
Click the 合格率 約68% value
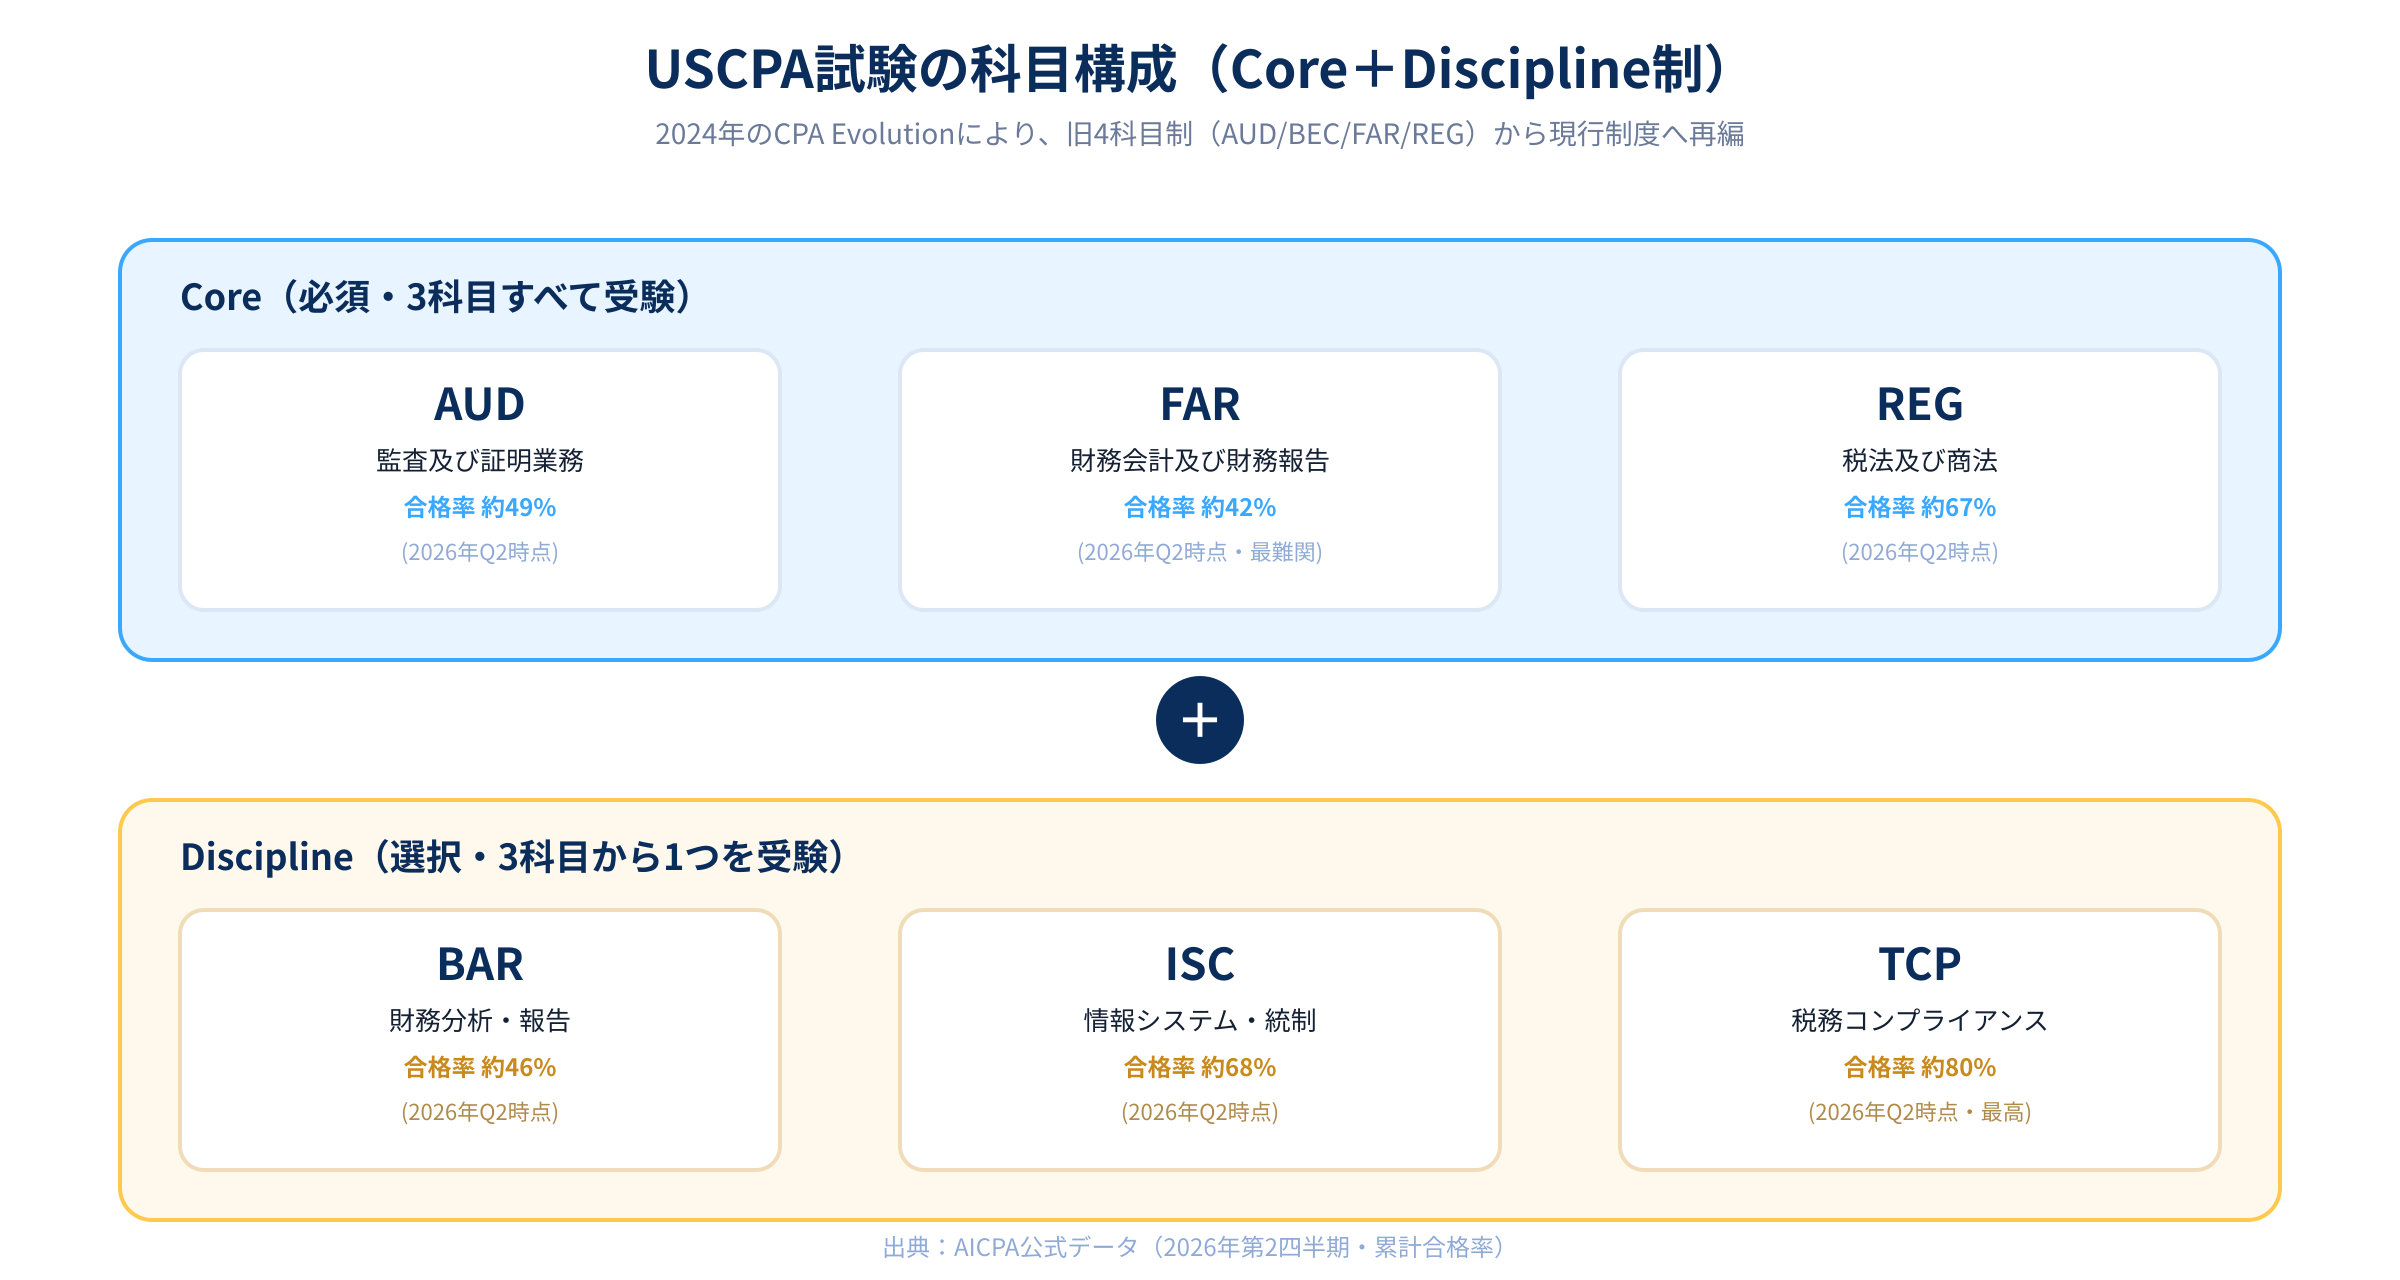1200,1067
